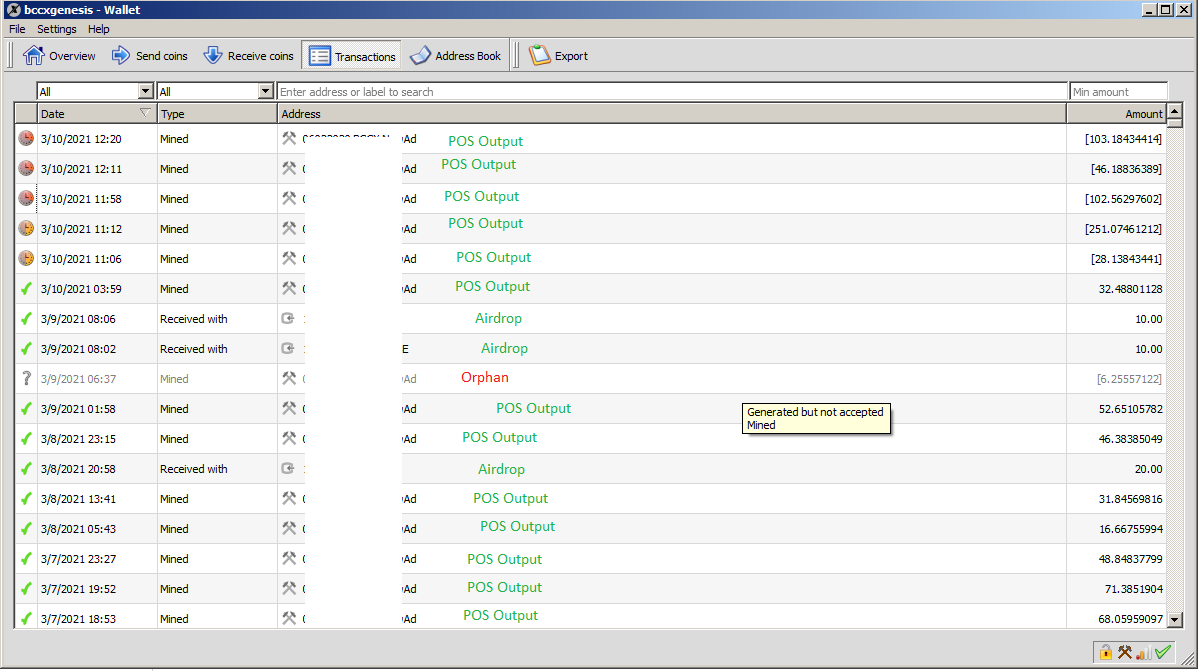Click the confirmed checkmark for 3/7/2021 18:53
This screenshot has width=1198, height=671.
(x=26, y=618)
